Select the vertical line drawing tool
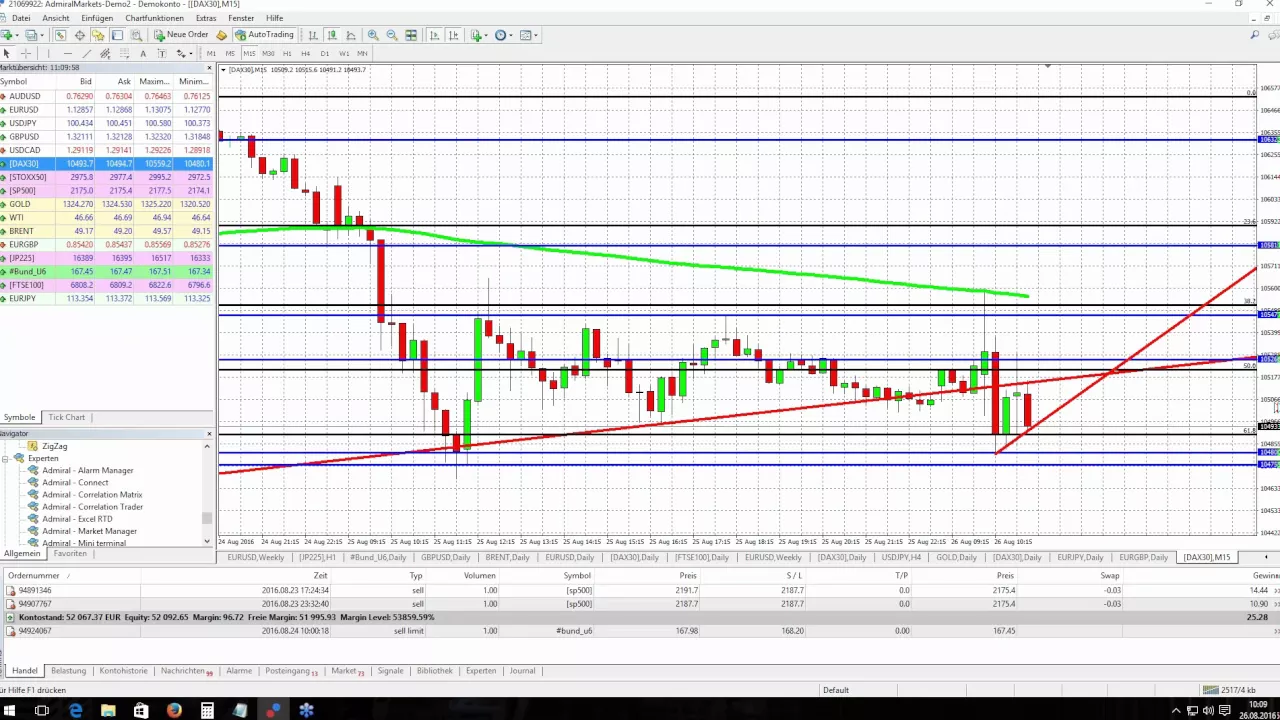 tap(49, 53)
